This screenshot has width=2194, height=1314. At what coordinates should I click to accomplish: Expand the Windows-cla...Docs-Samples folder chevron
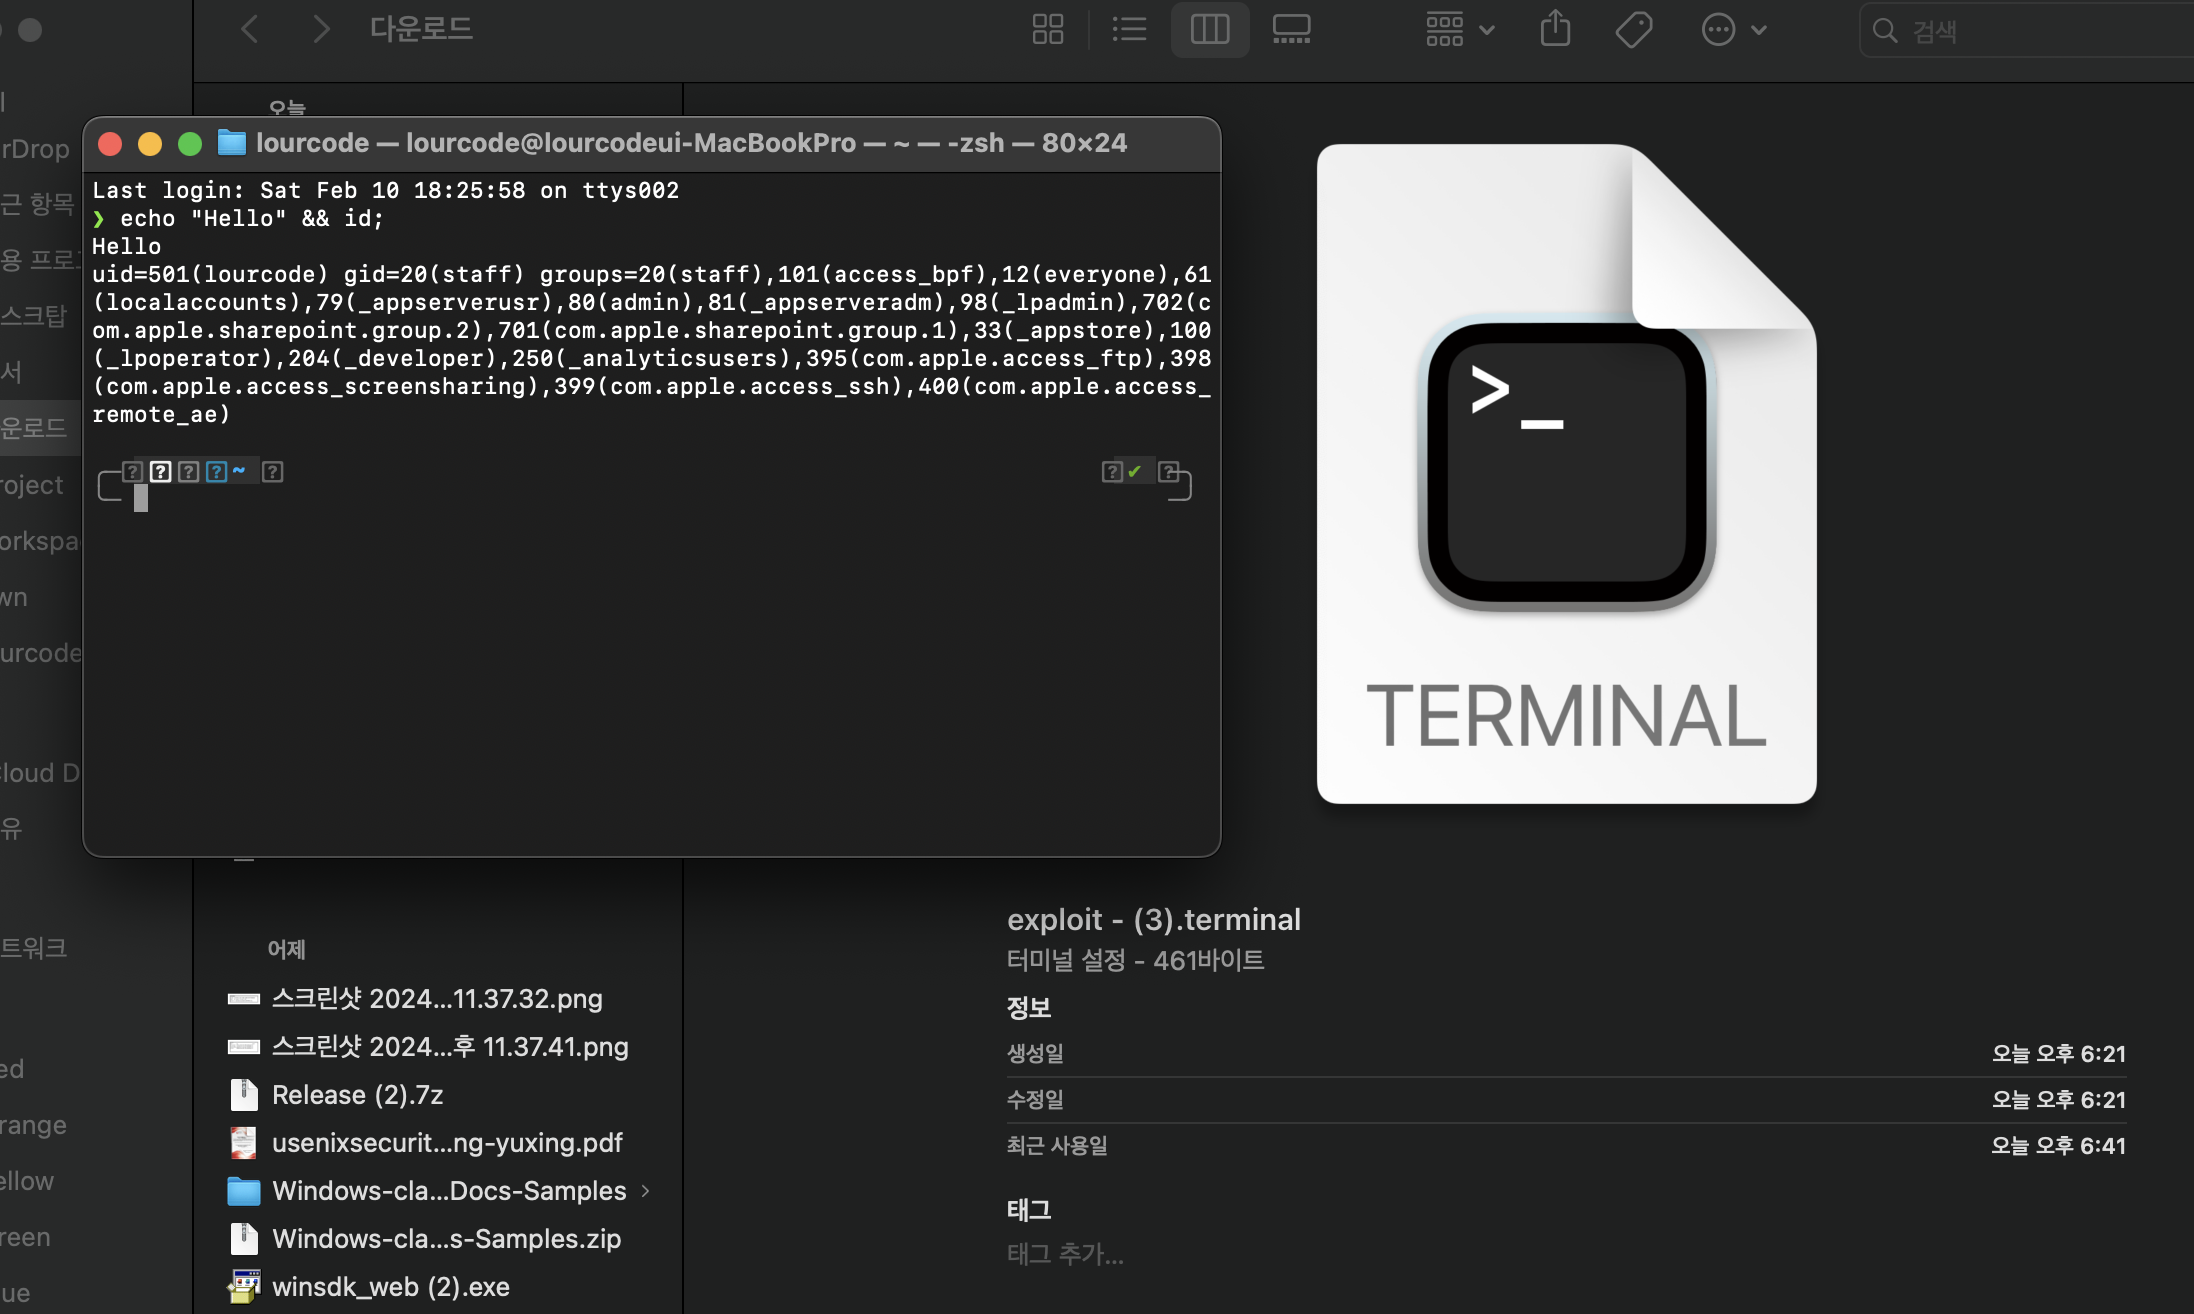(646, 1190)
